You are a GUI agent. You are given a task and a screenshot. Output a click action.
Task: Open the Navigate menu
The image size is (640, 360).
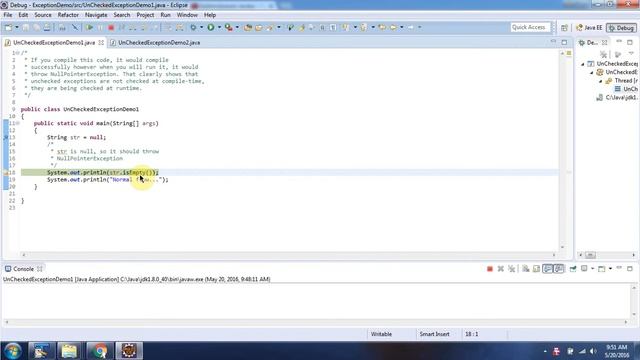tap(96, 15)
